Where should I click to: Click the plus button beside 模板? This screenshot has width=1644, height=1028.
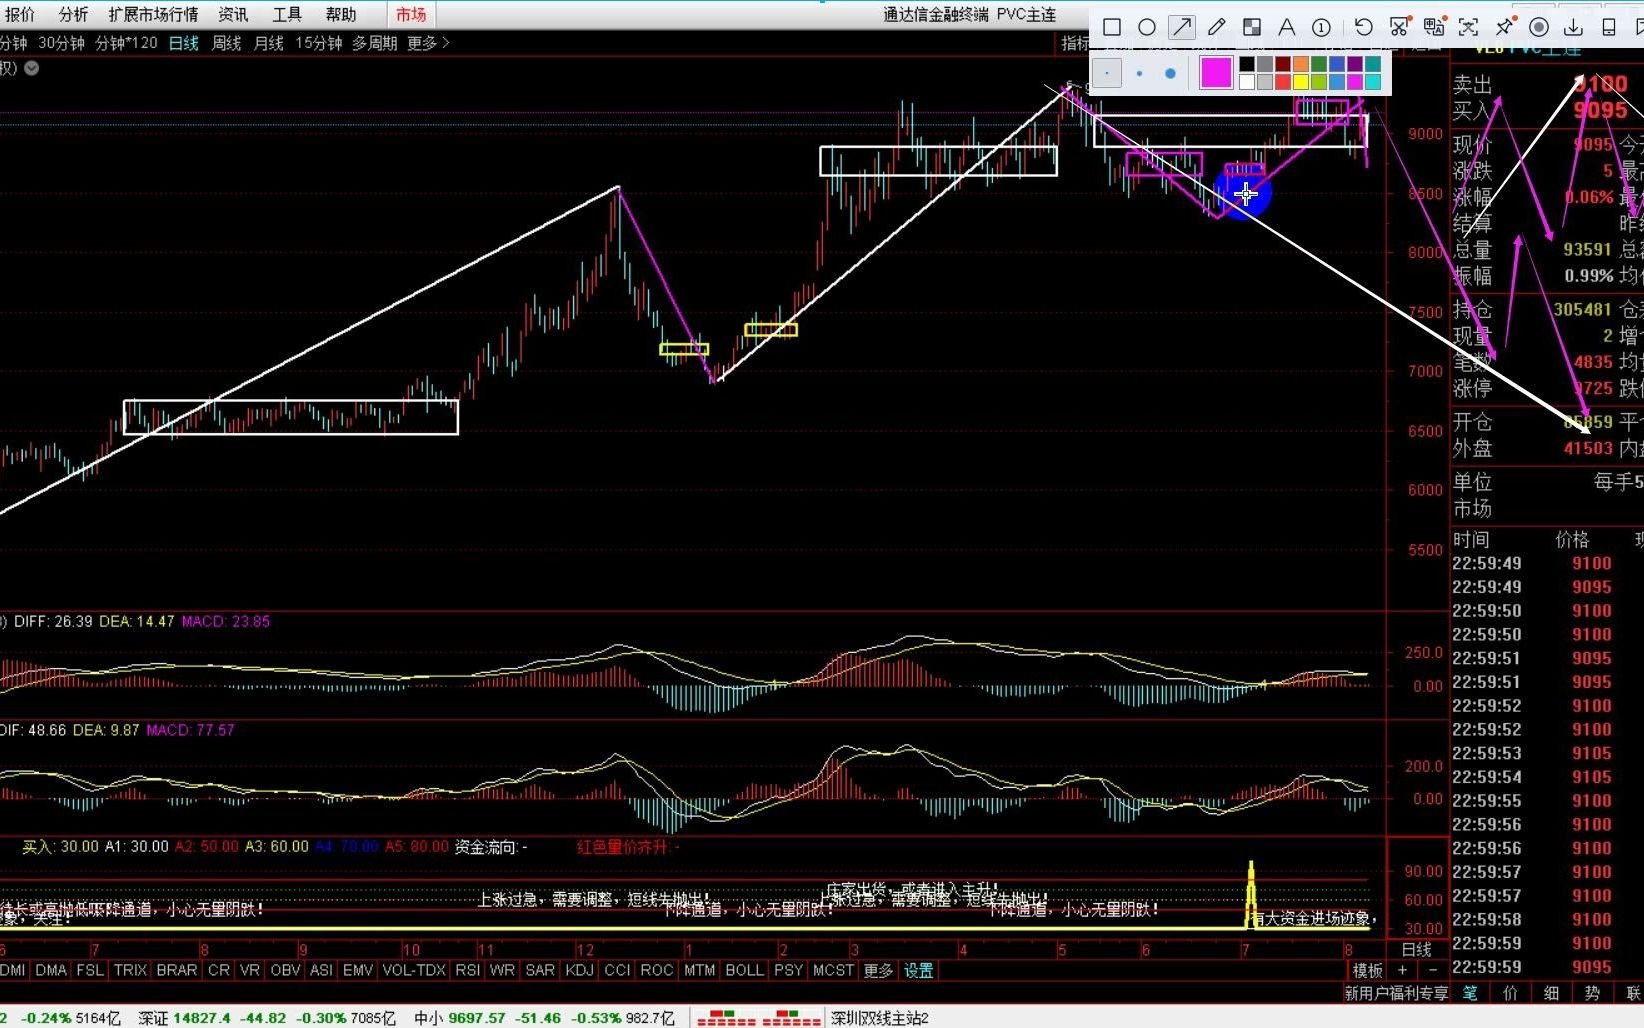[1402, 970]
